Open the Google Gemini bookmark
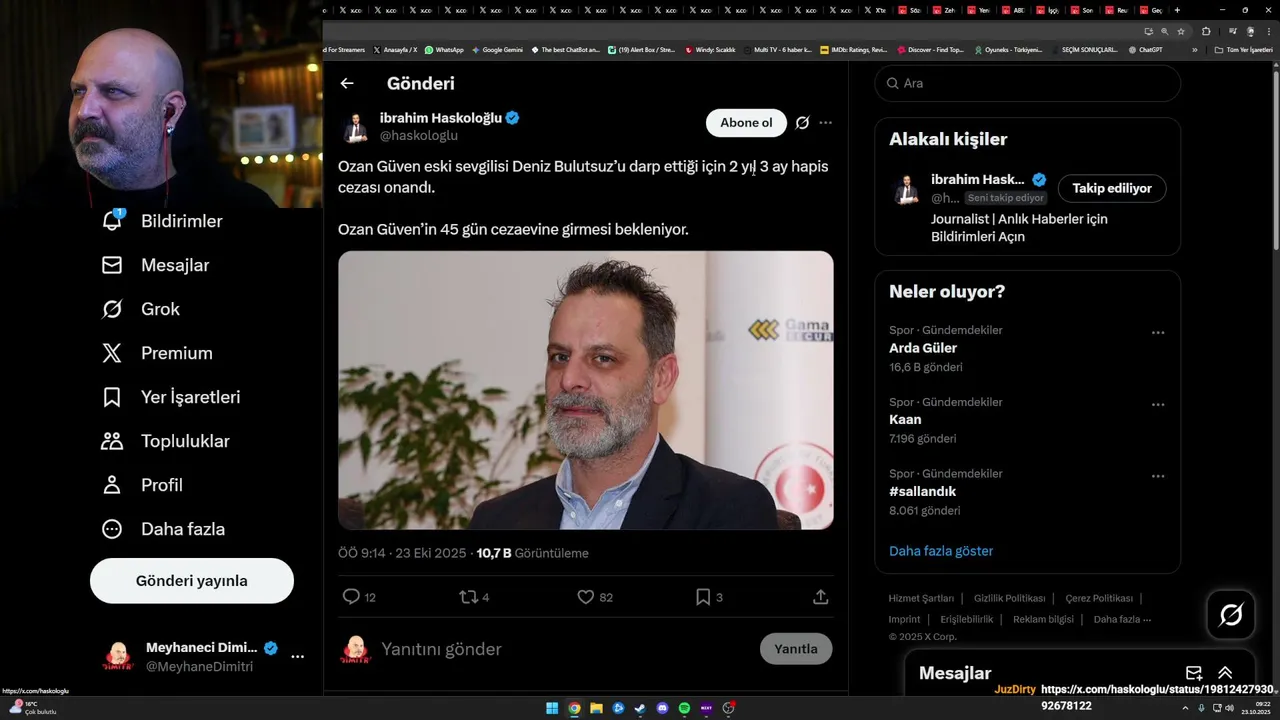The width and height of the screenshot is (1280, 720). point(497,49)
